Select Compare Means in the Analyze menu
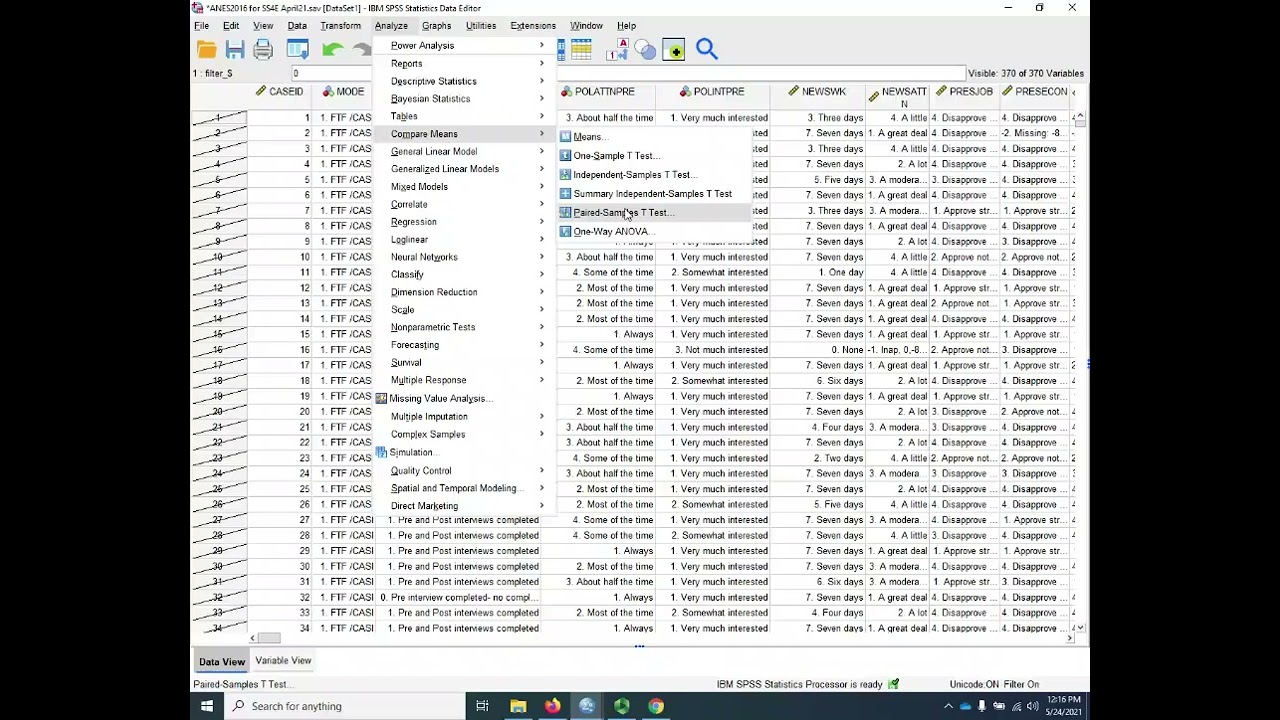Screen dimensions: 1280x720 point(462,134)
